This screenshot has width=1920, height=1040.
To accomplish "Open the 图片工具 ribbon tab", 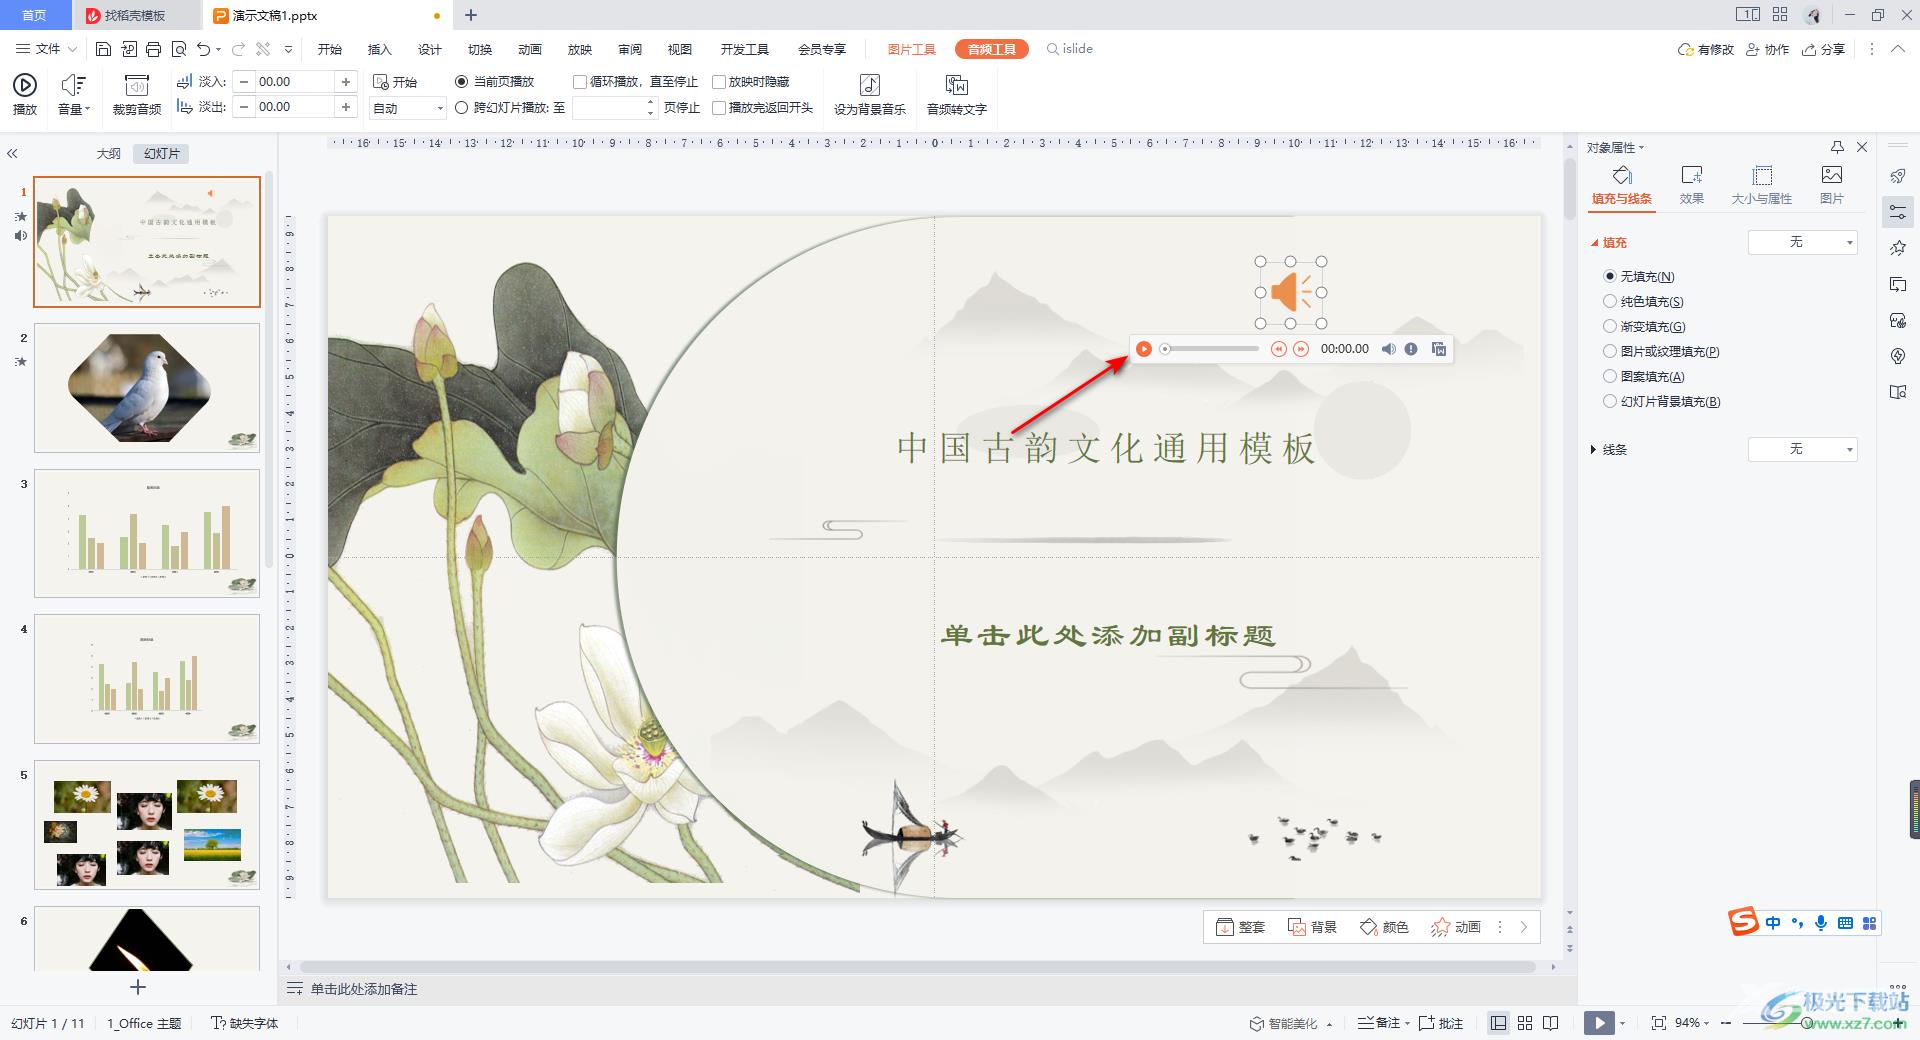I will click(911, 49).
